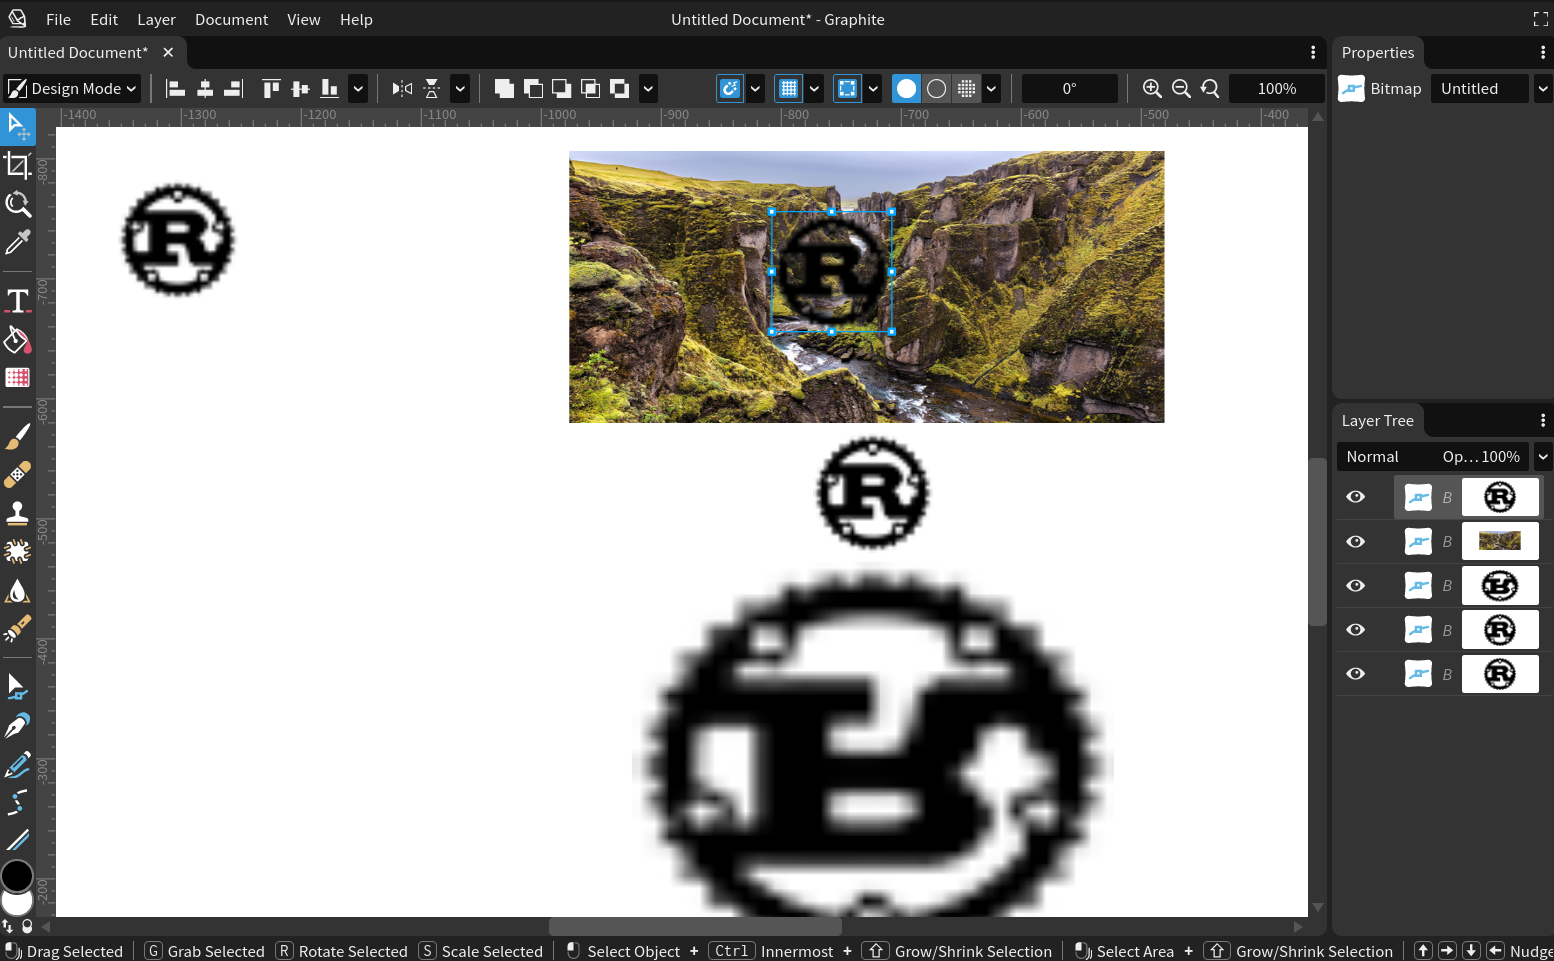The image size is (1554, 961).
Task: Choose the Freehand pencil tool
Action: pos(18,765)
